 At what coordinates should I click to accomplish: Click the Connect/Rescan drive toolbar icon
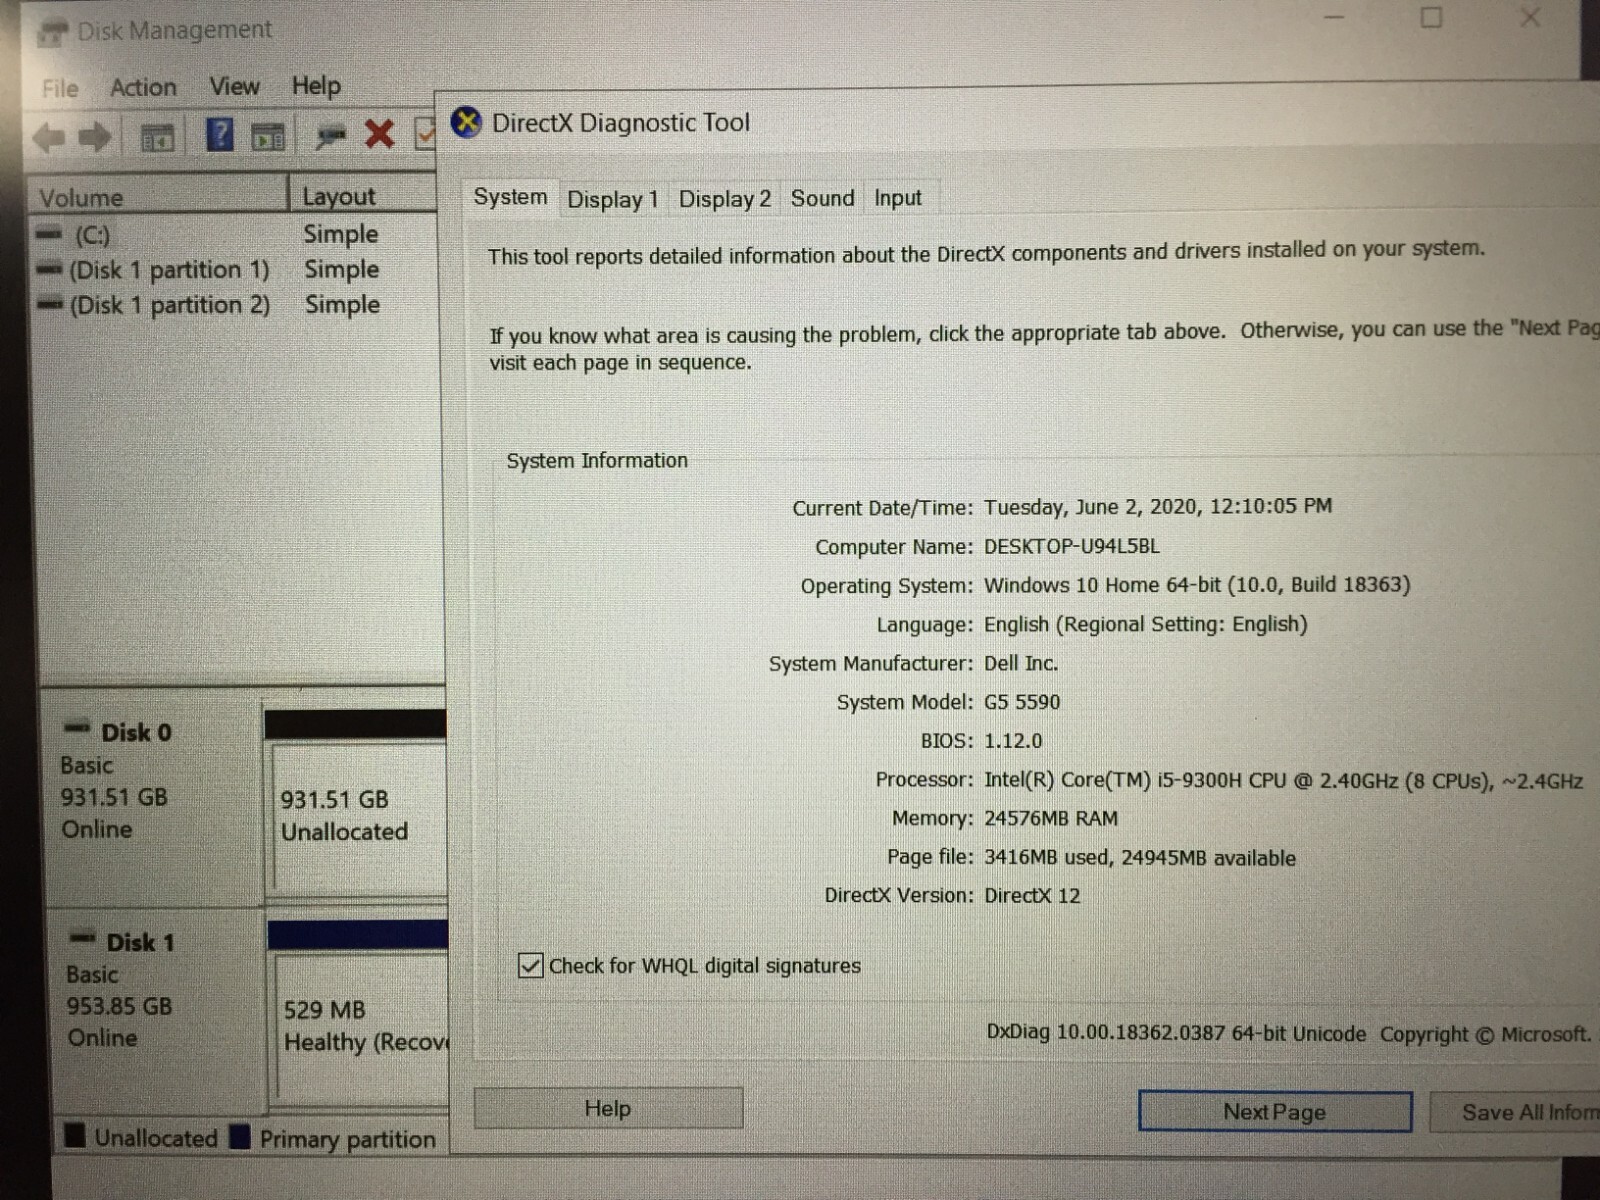329,136
